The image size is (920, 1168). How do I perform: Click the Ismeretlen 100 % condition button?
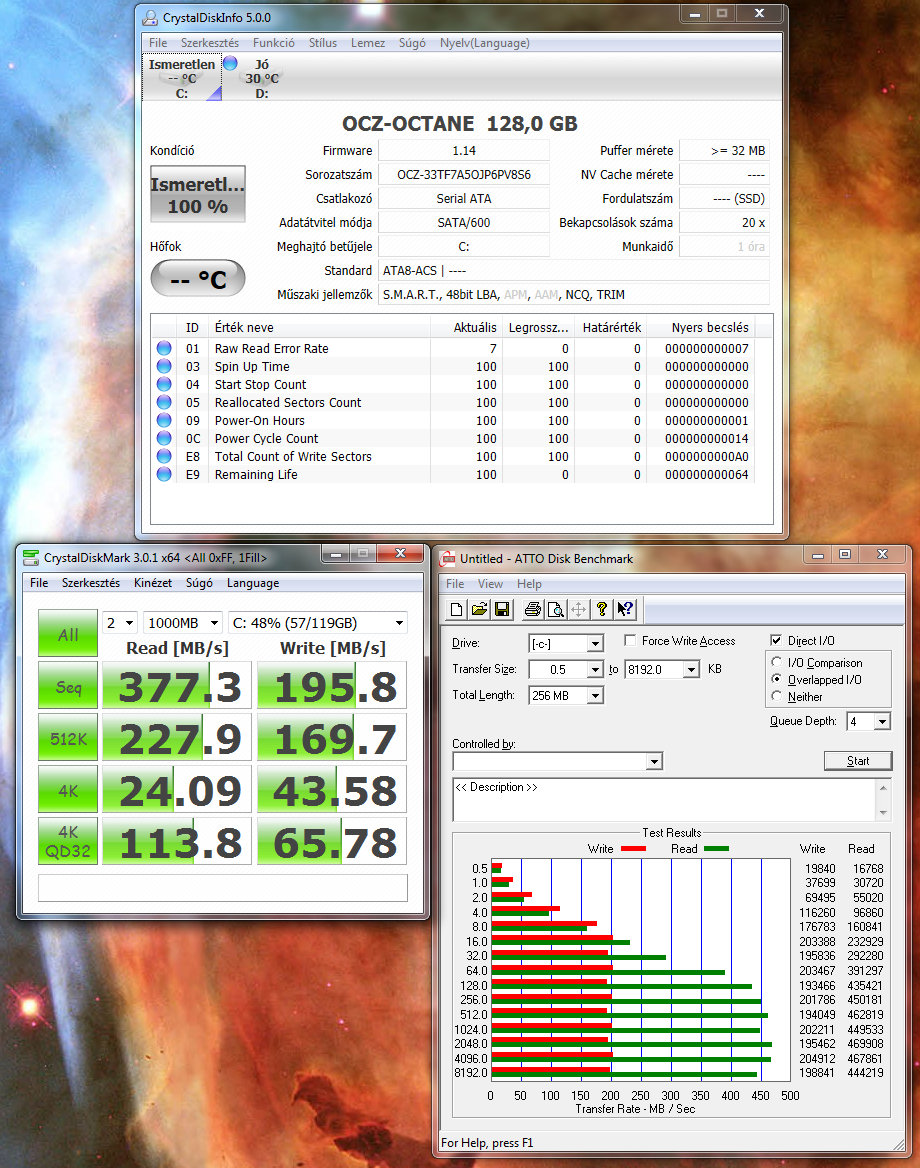click(x=197, y=194)
